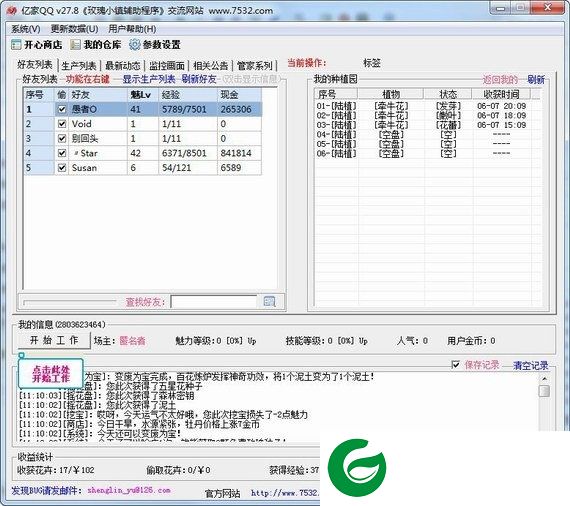This screenshot has height=506, width=570.
Task: Click log line about 牡丹价格上涨
Action: tap(140, 424)
